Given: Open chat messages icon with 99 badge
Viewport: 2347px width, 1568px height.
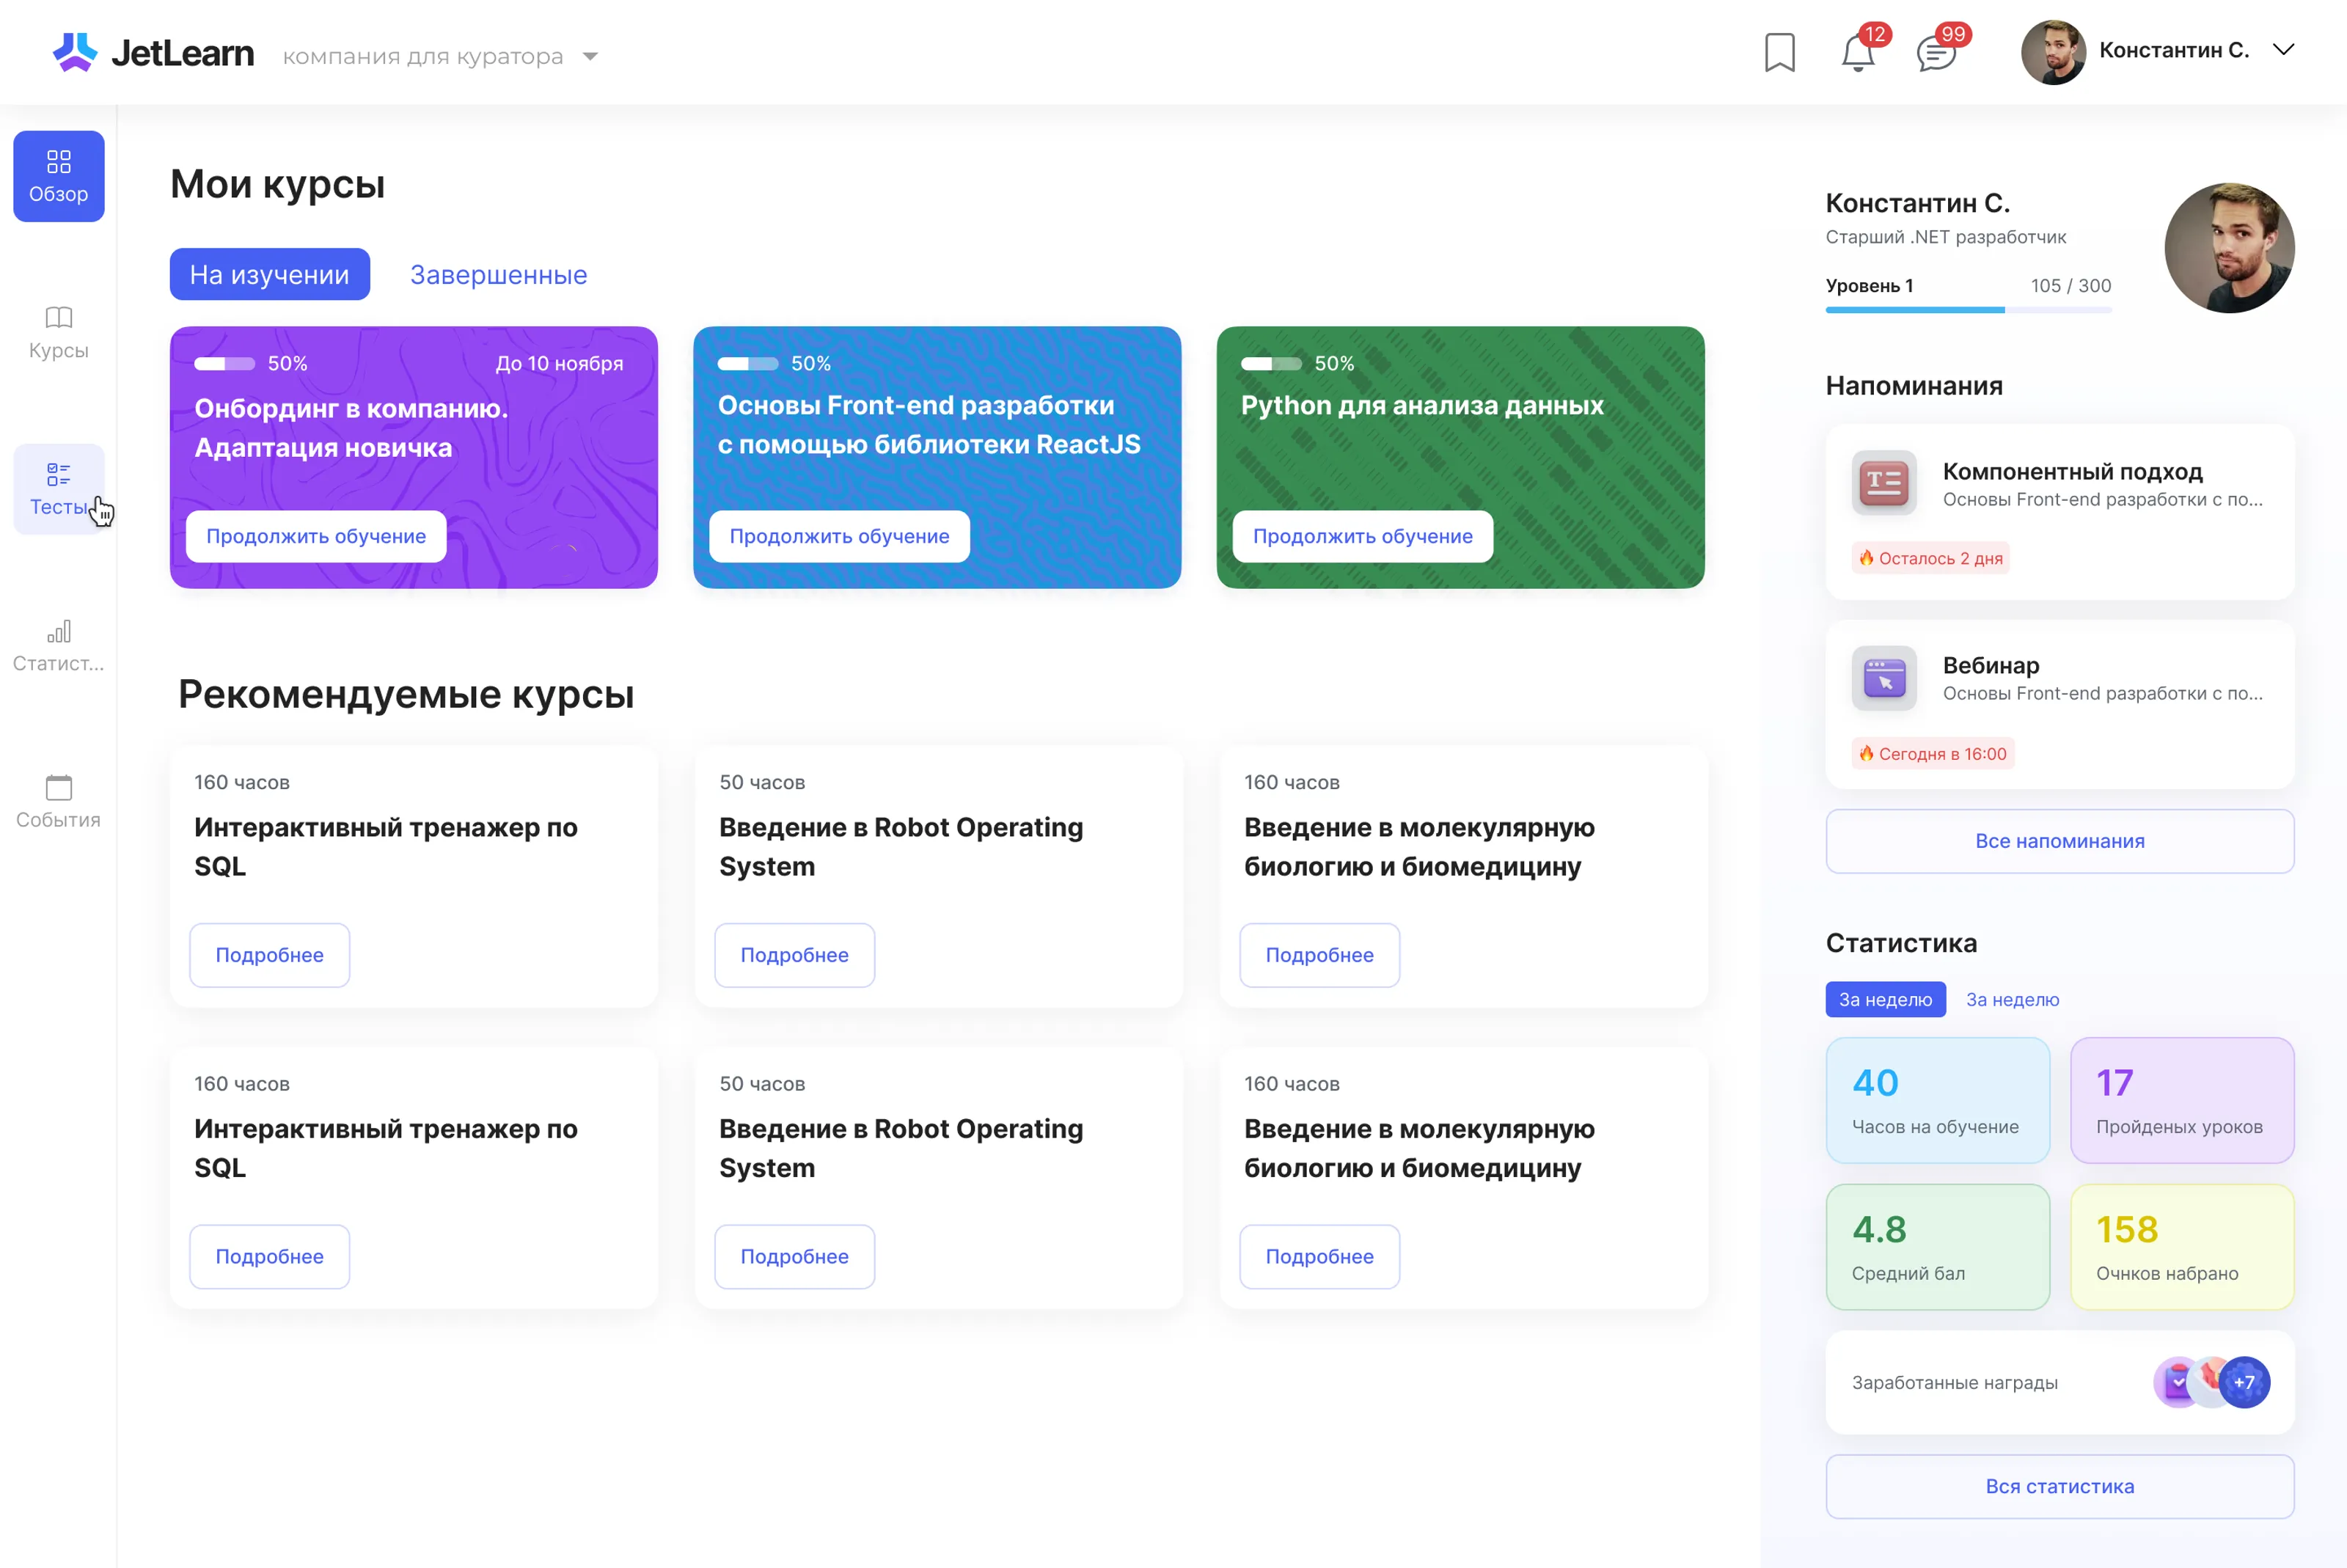Looking at the screenshot, I should [x=1936, y=53].
